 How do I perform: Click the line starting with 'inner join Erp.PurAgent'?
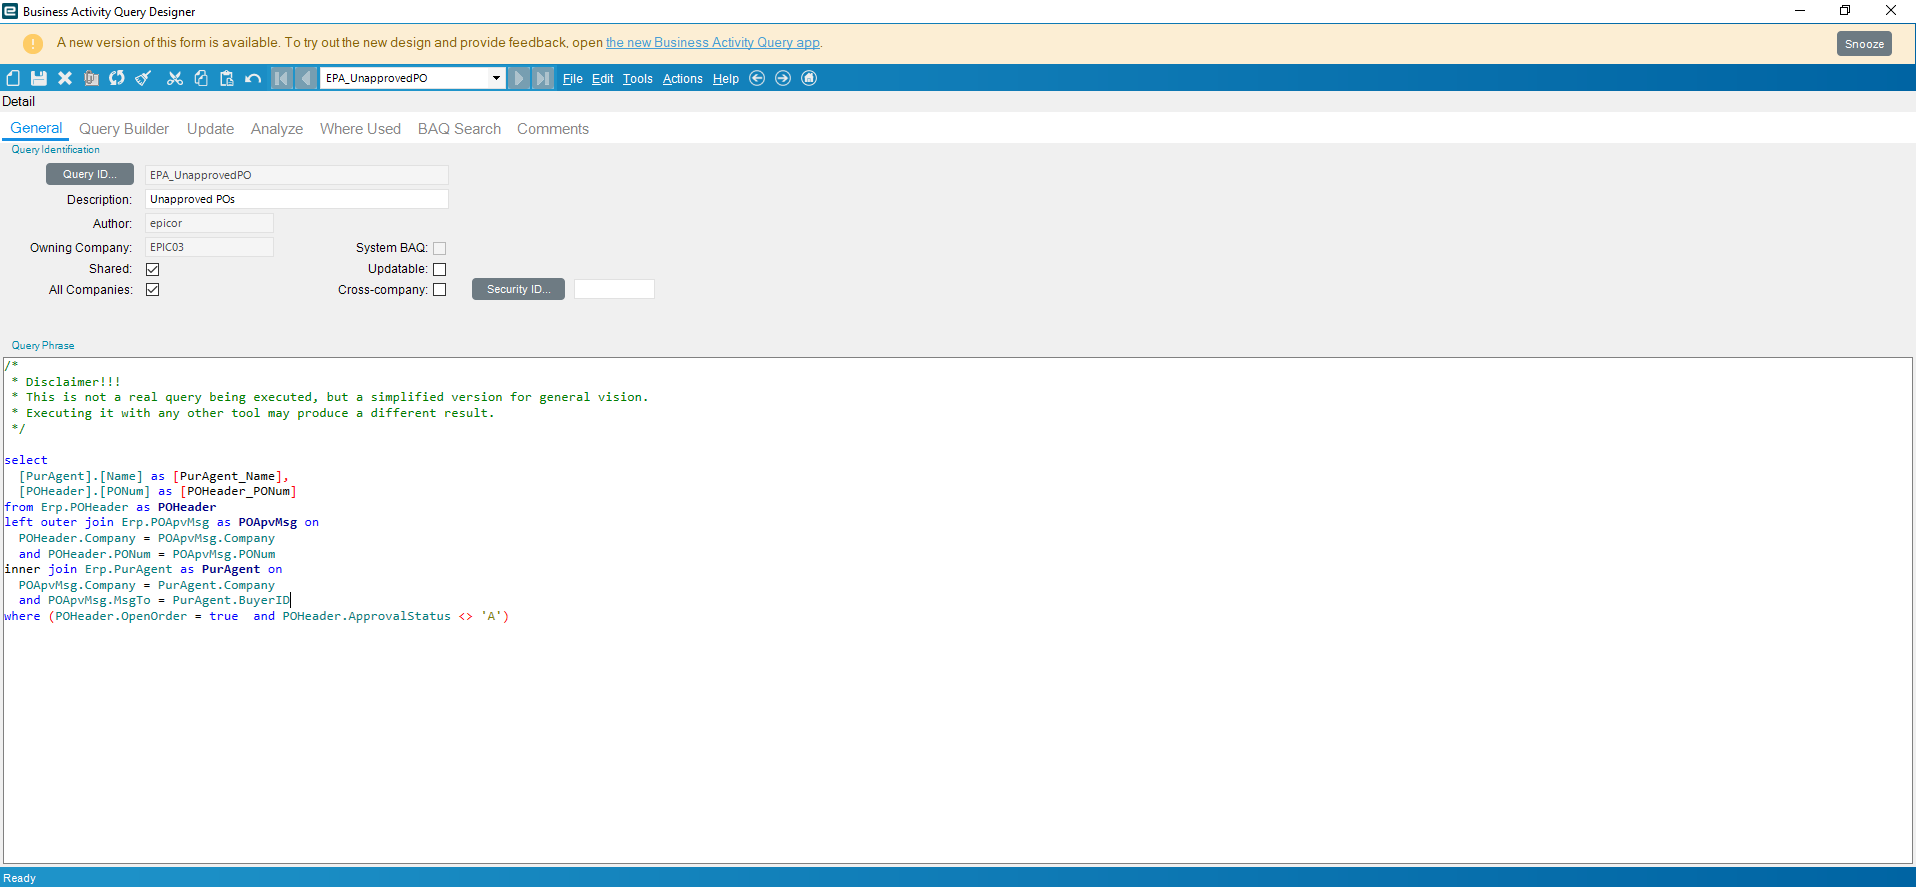click(x=143, y=569)
